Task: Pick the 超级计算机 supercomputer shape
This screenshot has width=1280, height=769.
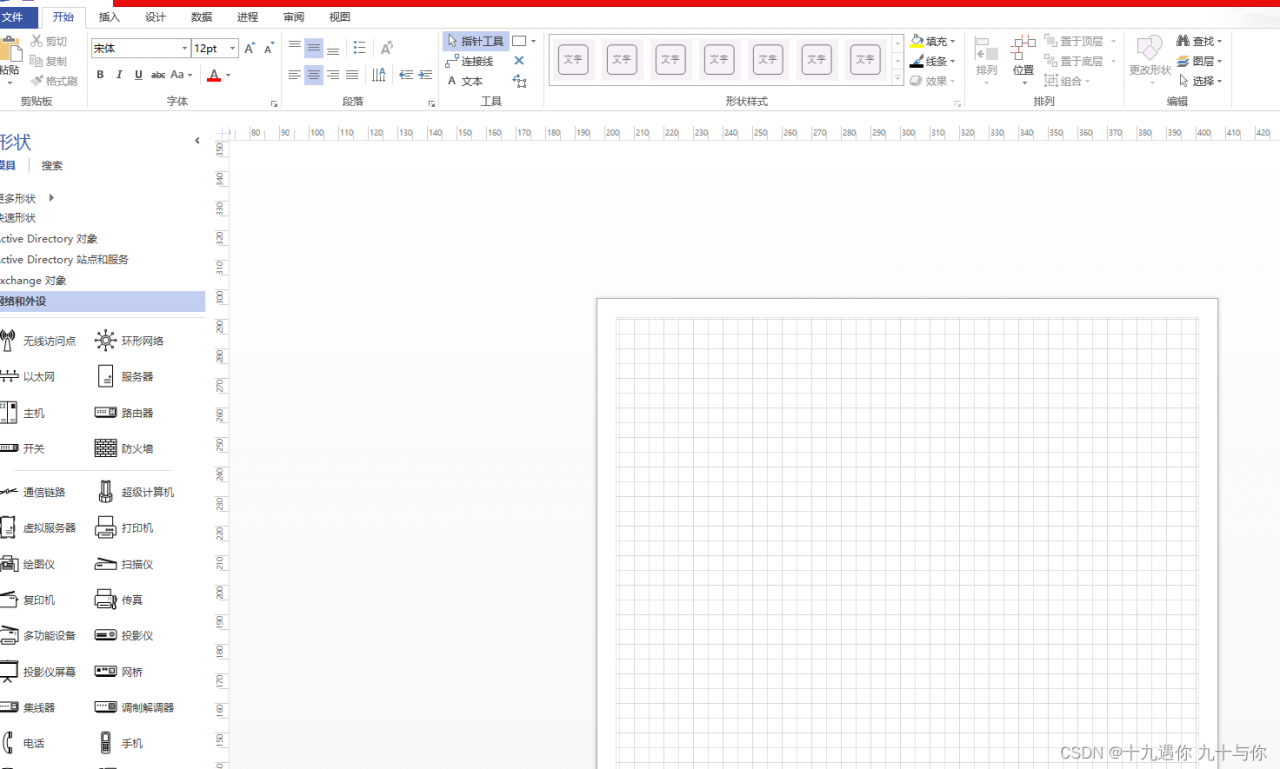Action: click(135, 492)
